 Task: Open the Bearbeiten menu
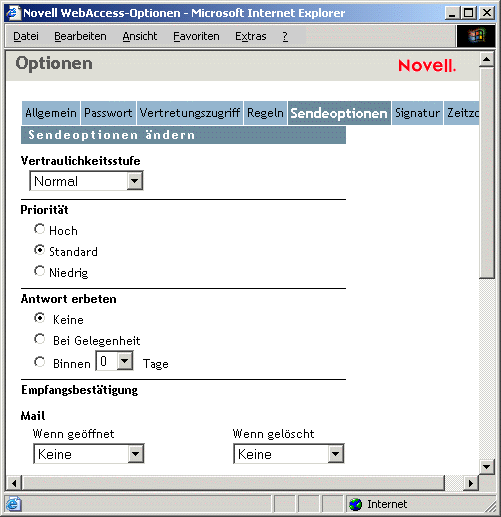[x=80, y=36]
